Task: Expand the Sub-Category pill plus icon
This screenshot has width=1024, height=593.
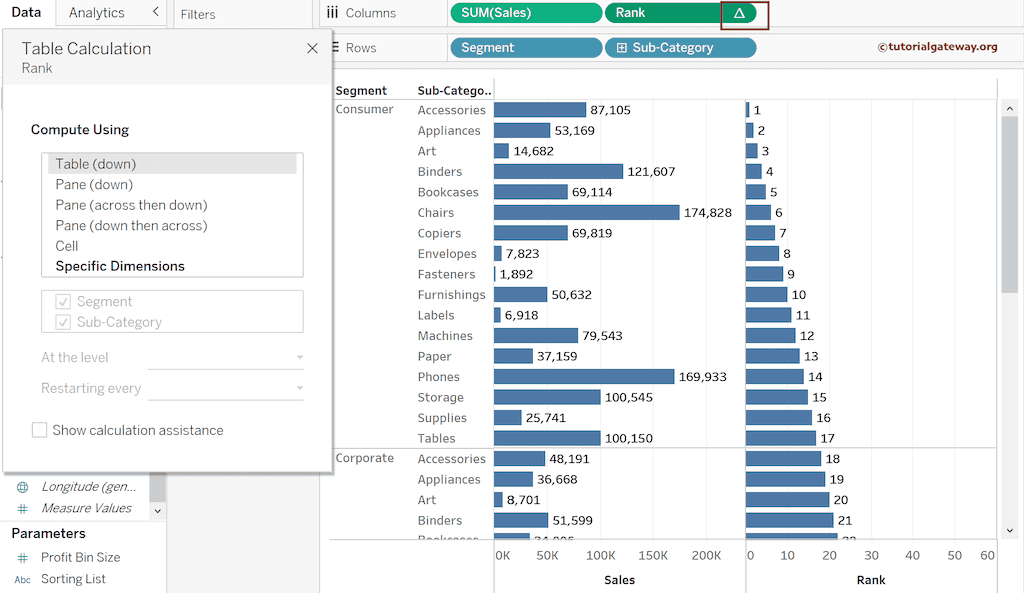Action: coord(622,48)
